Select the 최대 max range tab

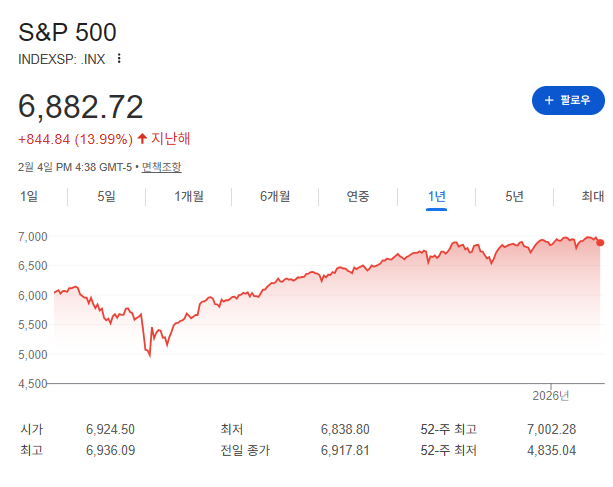[x=593, y=196]
